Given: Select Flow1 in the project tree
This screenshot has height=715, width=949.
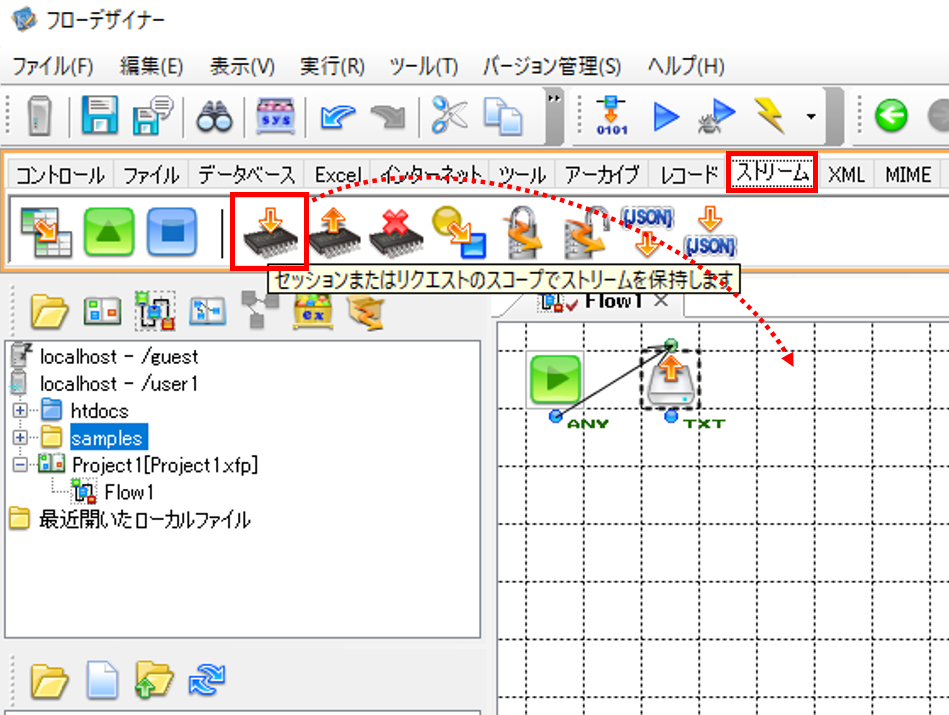Looking at the screenshot, I should pyautogui.click(x=128, y=492).
